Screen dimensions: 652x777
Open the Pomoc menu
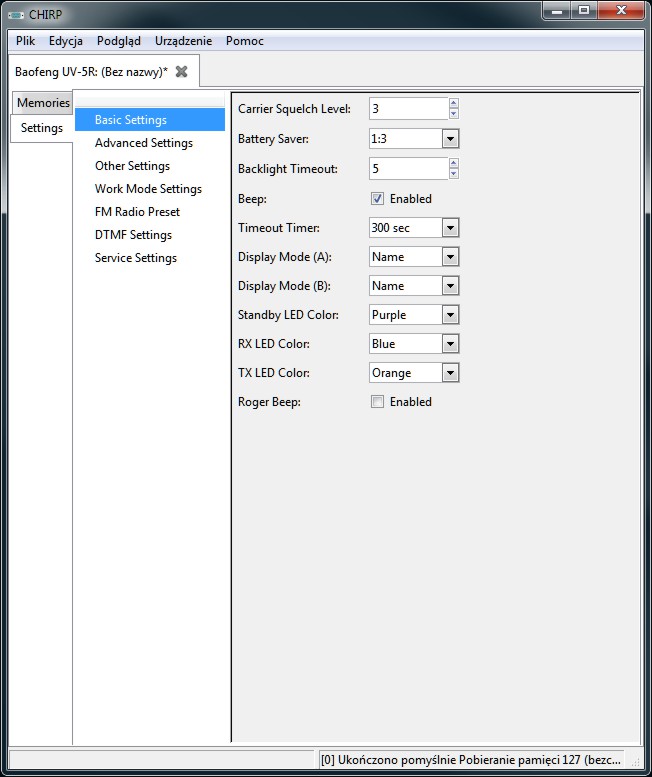[245, 41]
